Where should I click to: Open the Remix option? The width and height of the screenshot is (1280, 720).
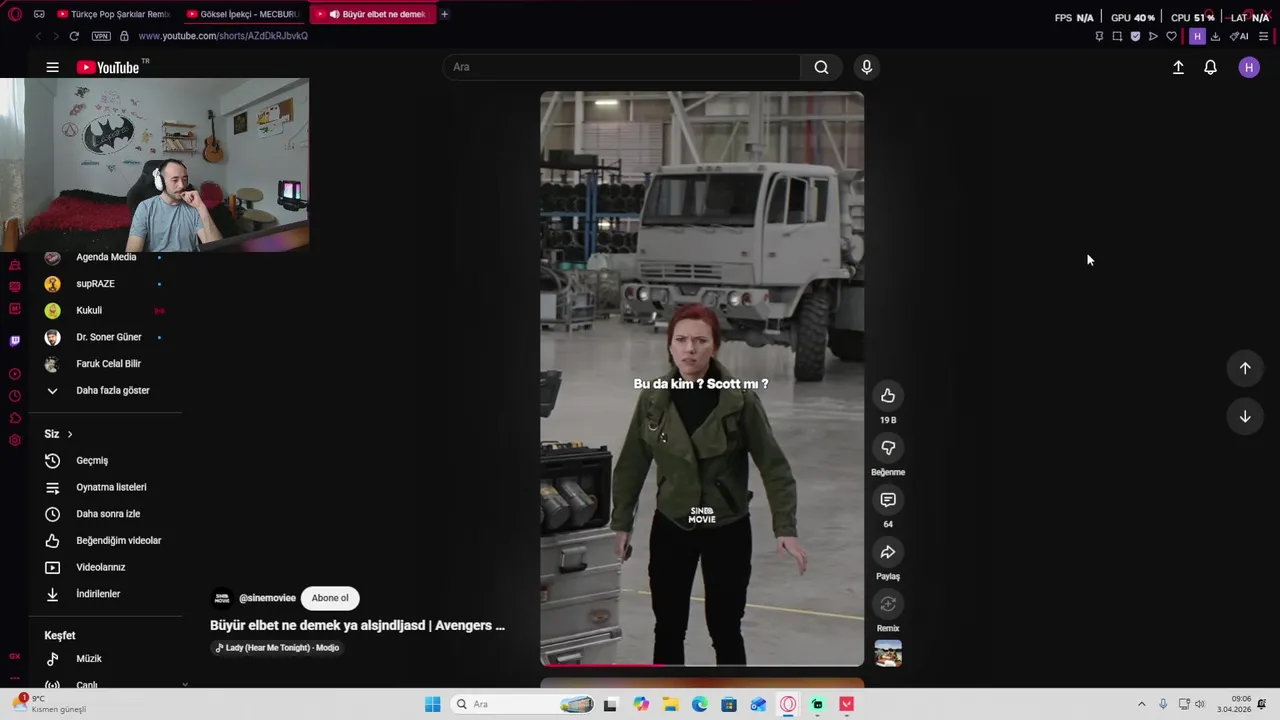pos(888,604)
